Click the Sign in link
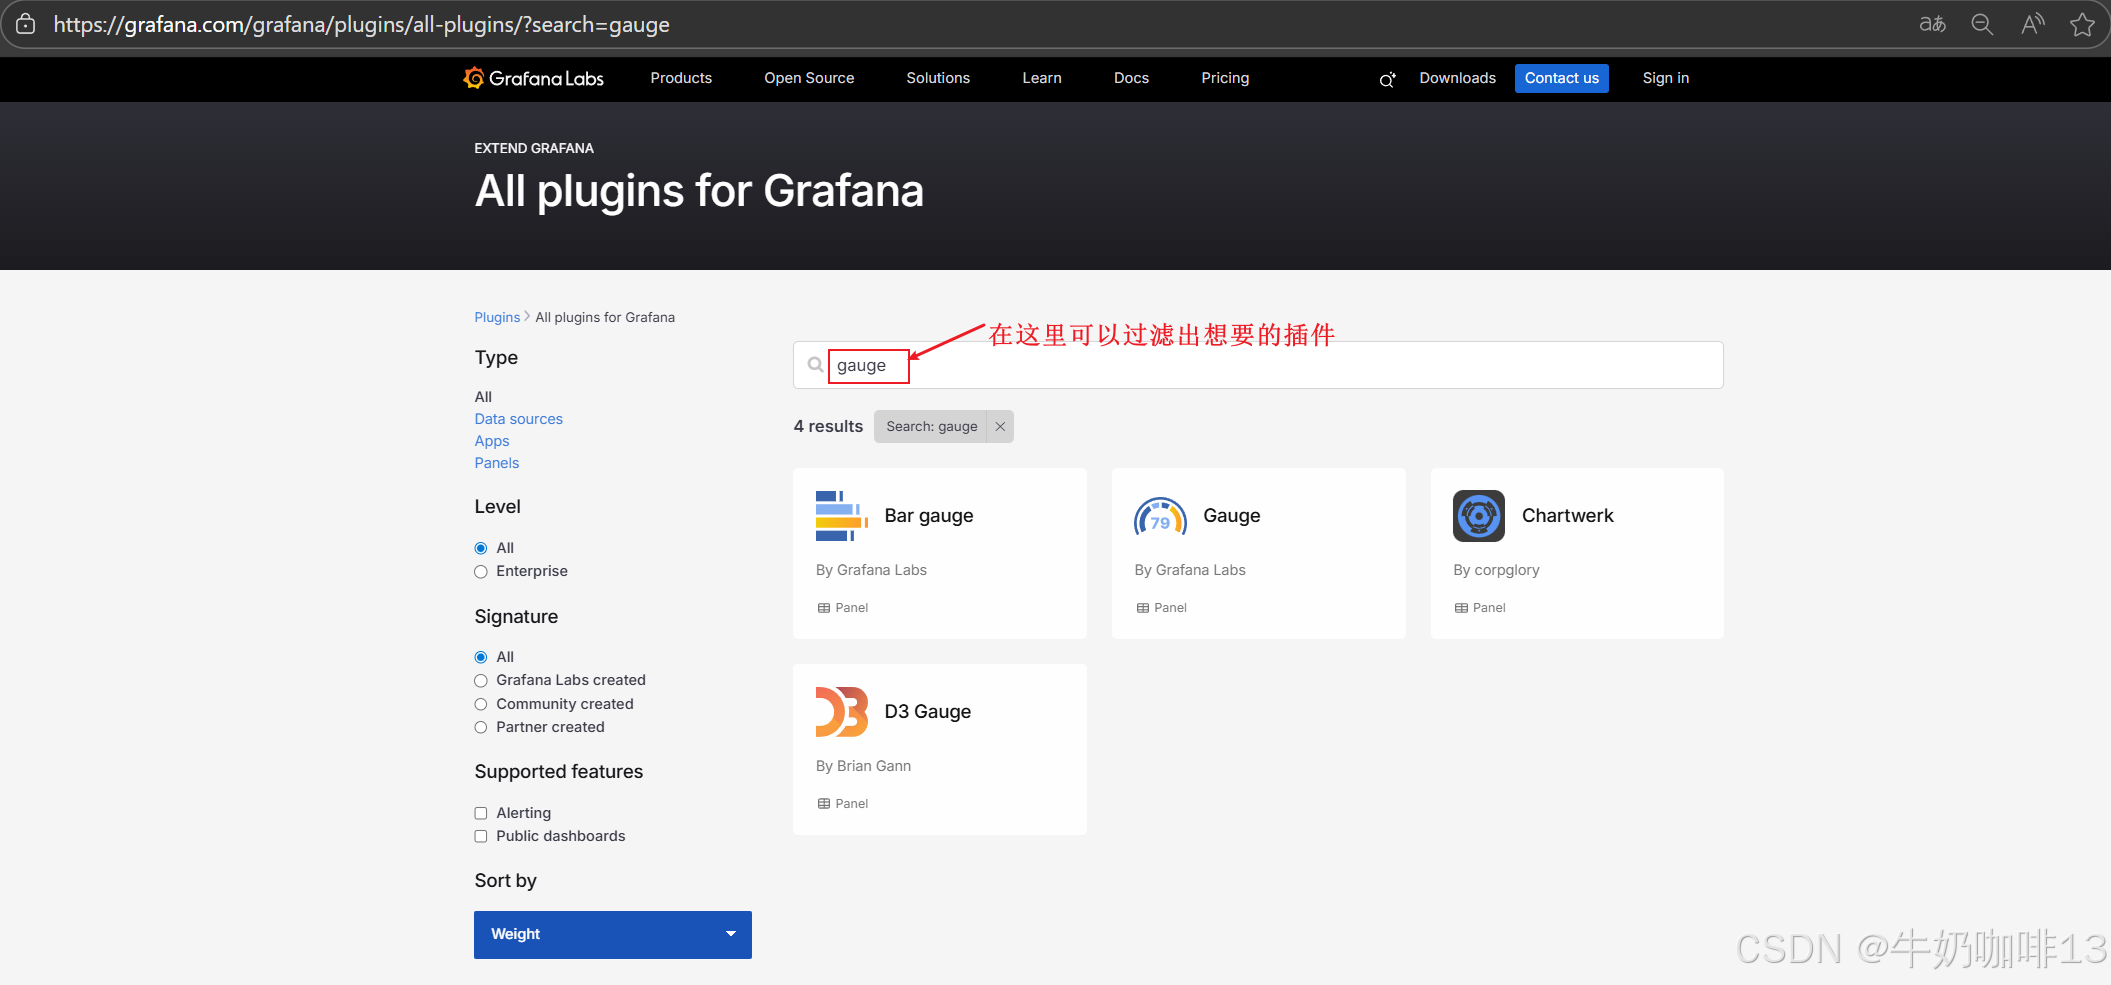 pos(1665,78)
